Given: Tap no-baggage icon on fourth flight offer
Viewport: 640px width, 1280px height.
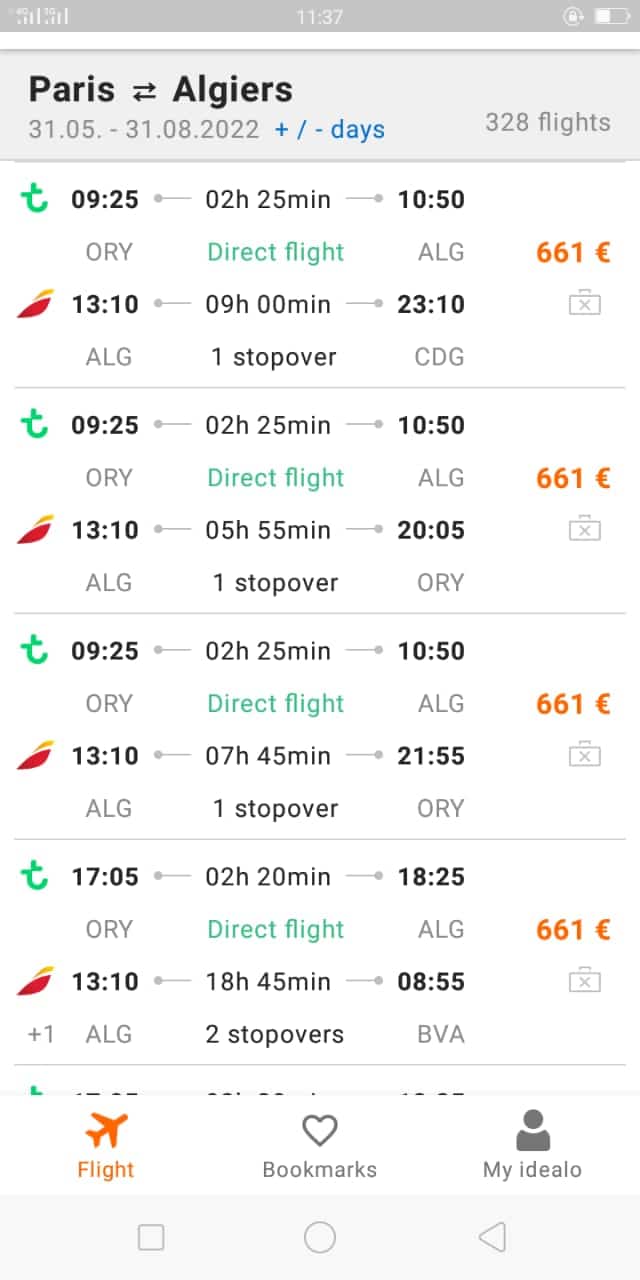Looking at the screenshot, I should pyautogui.click(x=585, y=981).
